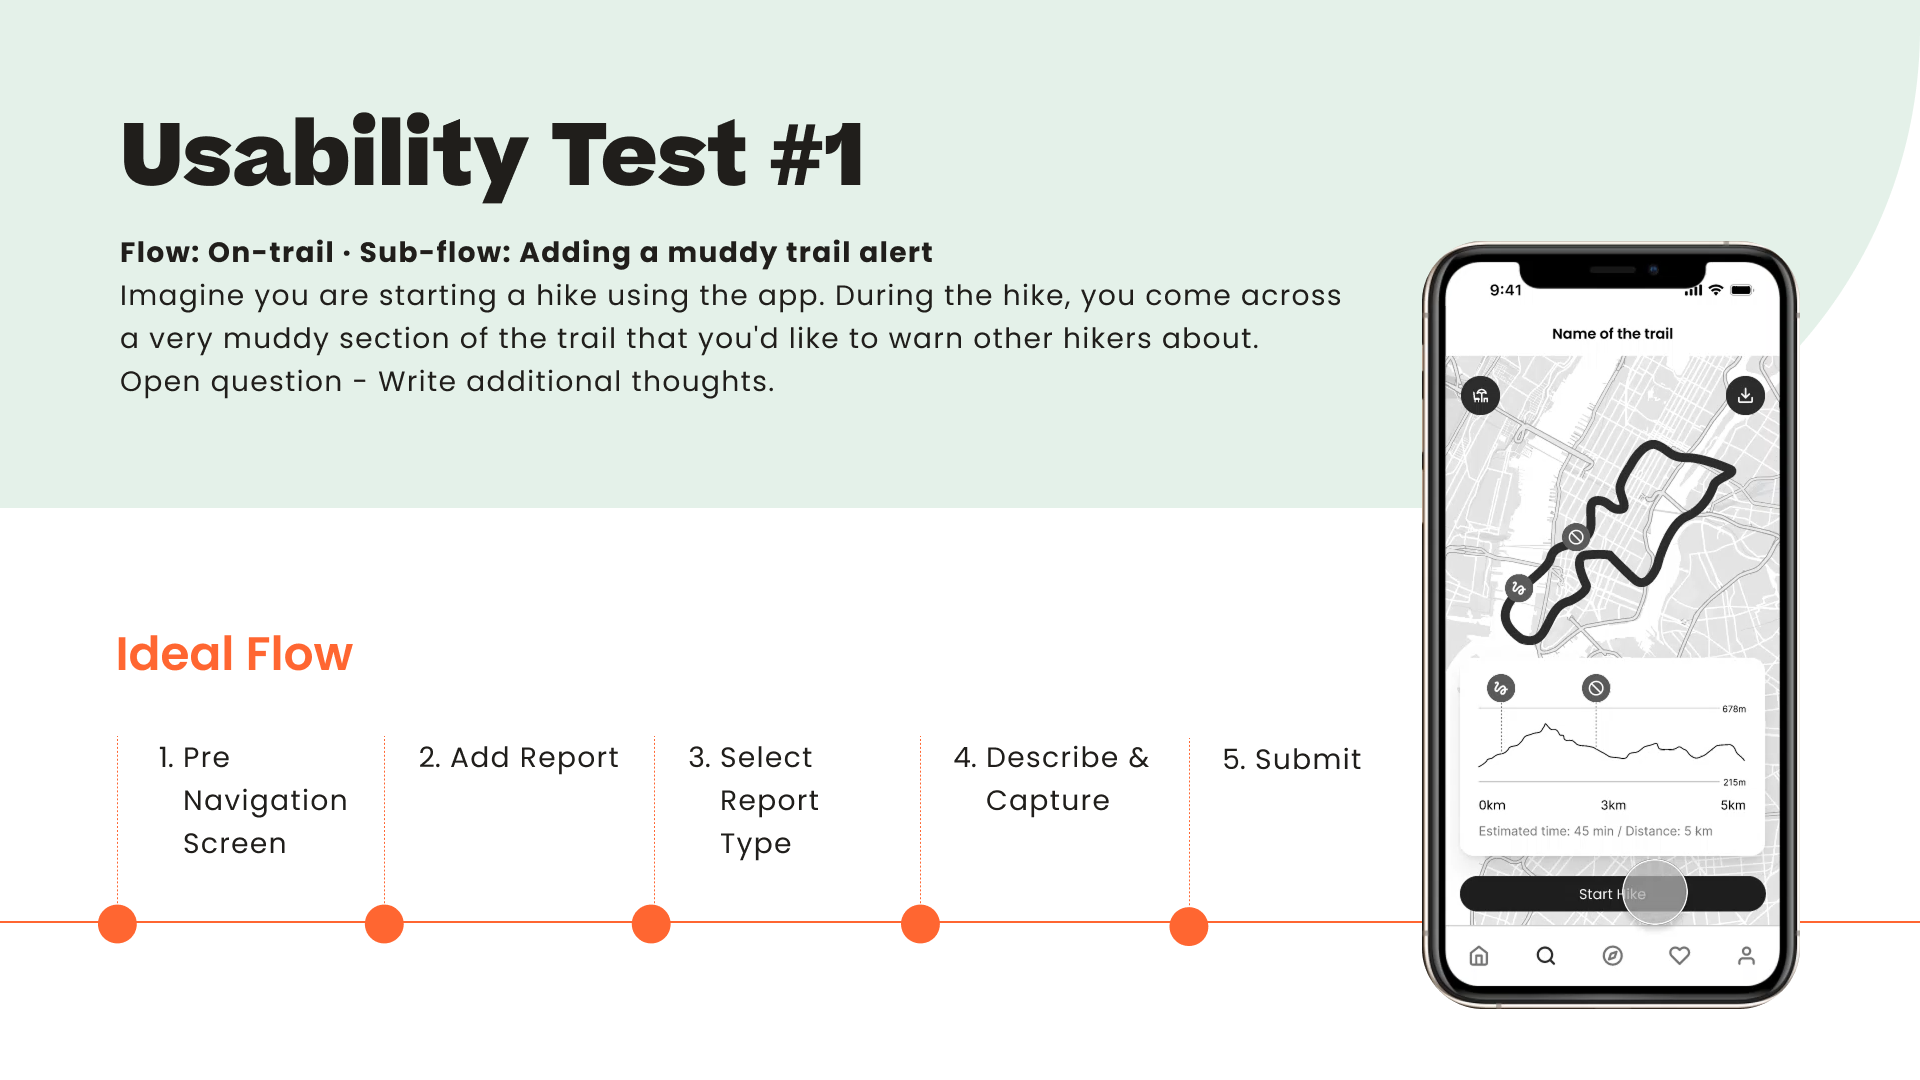The image size is (1920, 1080).
Task: Tap the heart favorites icon
Action: (x=1679, y=956)
